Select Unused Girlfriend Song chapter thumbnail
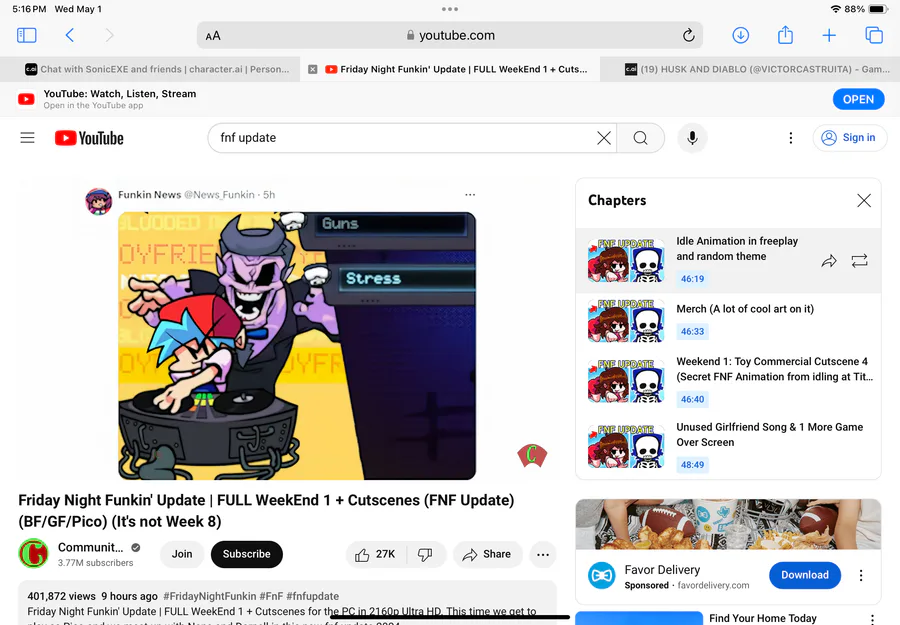 [x=626, y=447]
